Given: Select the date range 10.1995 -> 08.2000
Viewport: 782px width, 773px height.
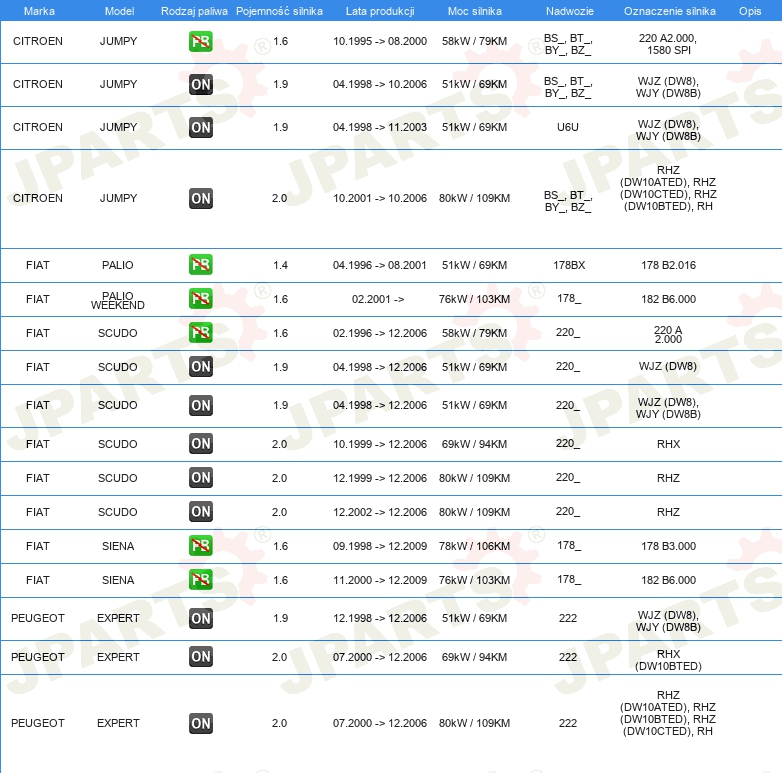Looking at the screenshot, I should click(380, 41).
